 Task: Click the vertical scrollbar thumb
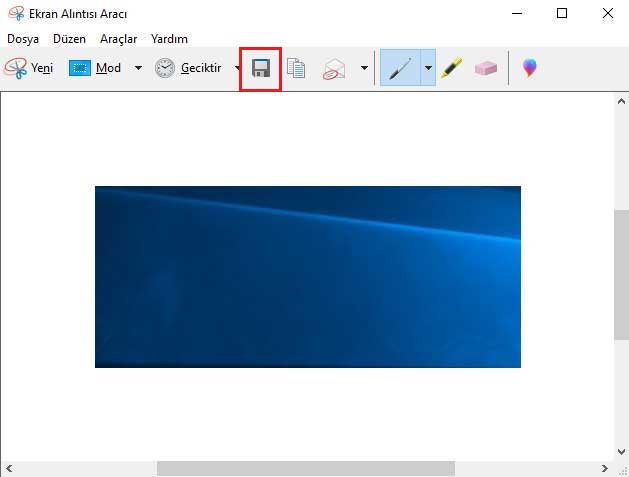(621, 275)
